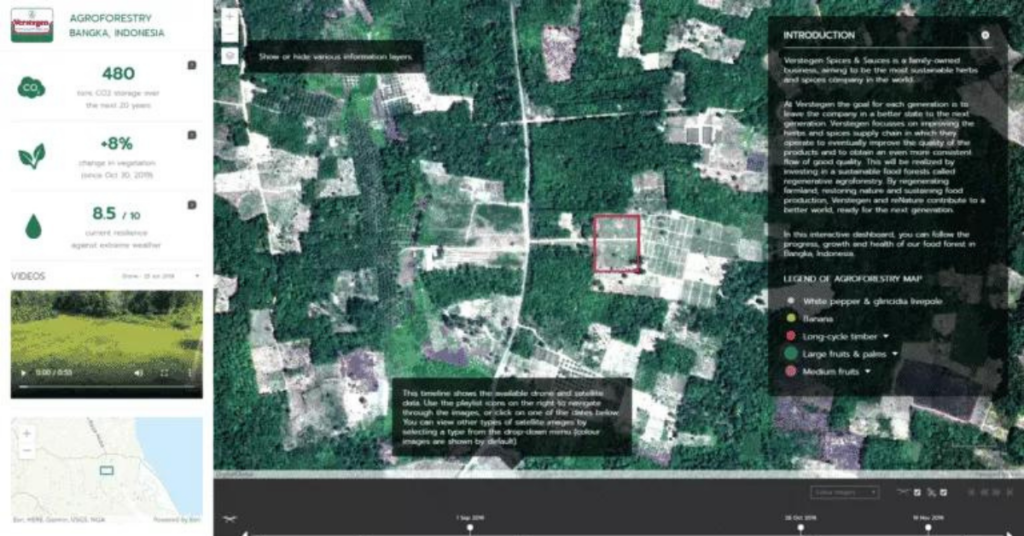Open the Colour images dropdown
The height and width of the screenshot is (536, 1024).
pos(845,492)
